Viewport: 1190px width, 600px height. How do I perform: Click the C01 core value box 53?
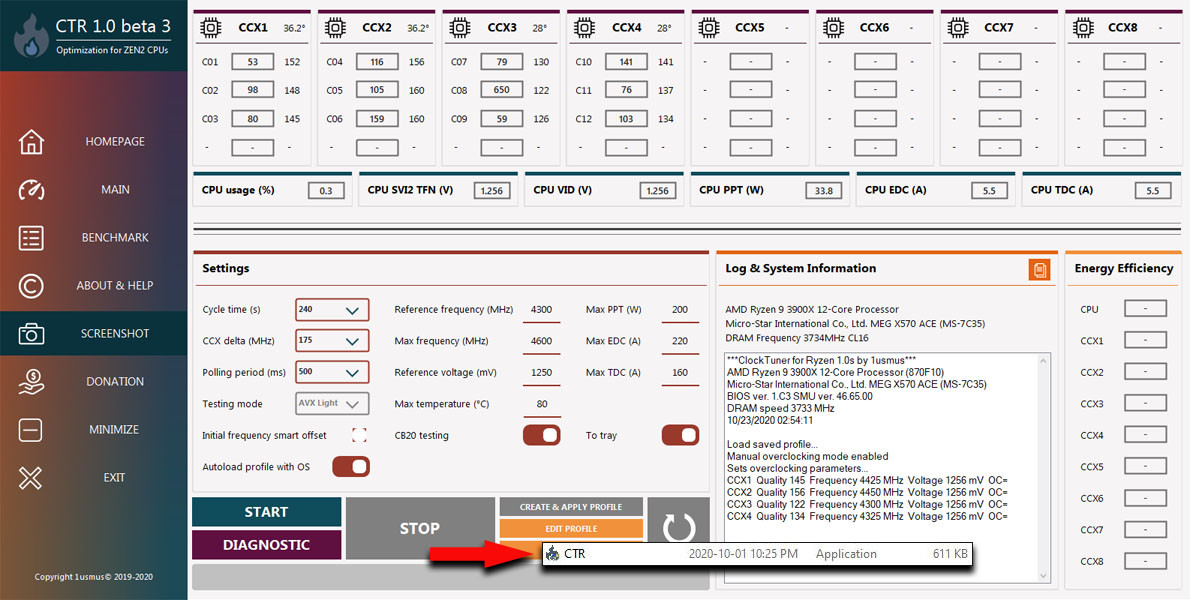tap(253, 62)
